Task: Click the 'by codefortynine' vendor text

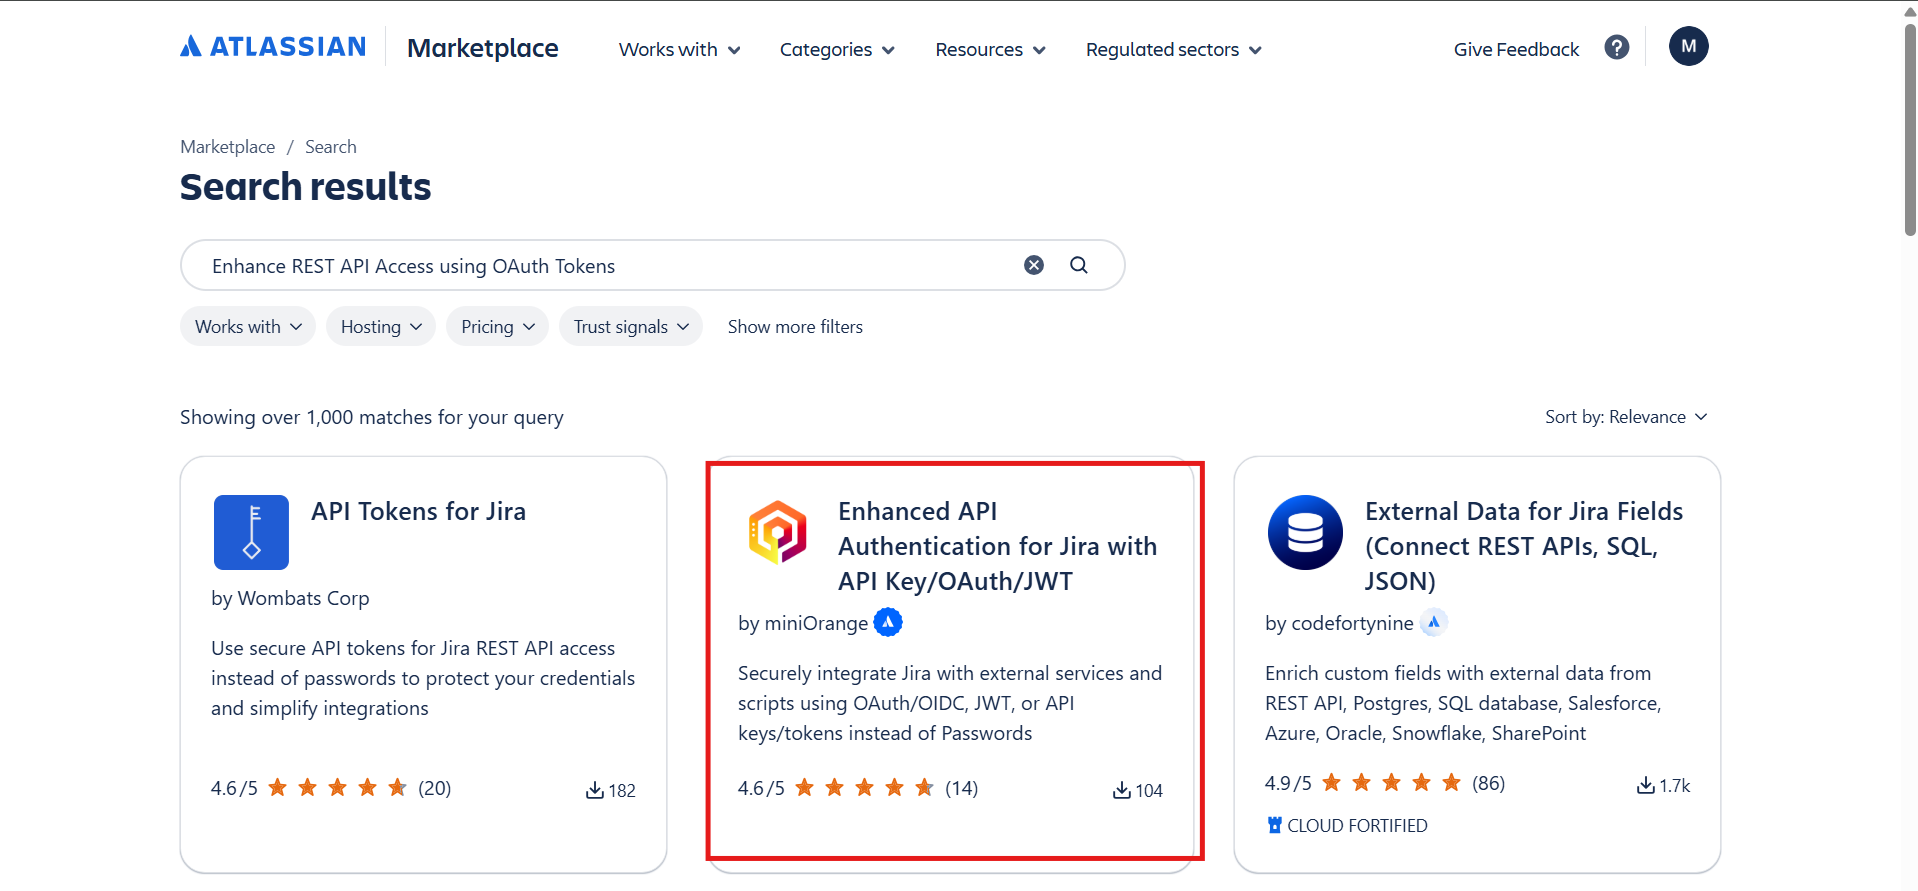Action: 1339,623
